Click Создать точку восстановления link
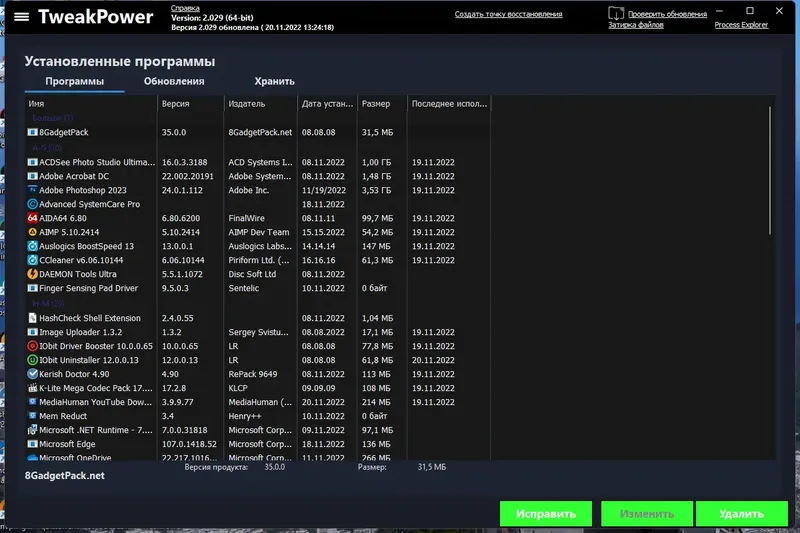The height and width of the screenshot is (533, 800). point(508,14)
